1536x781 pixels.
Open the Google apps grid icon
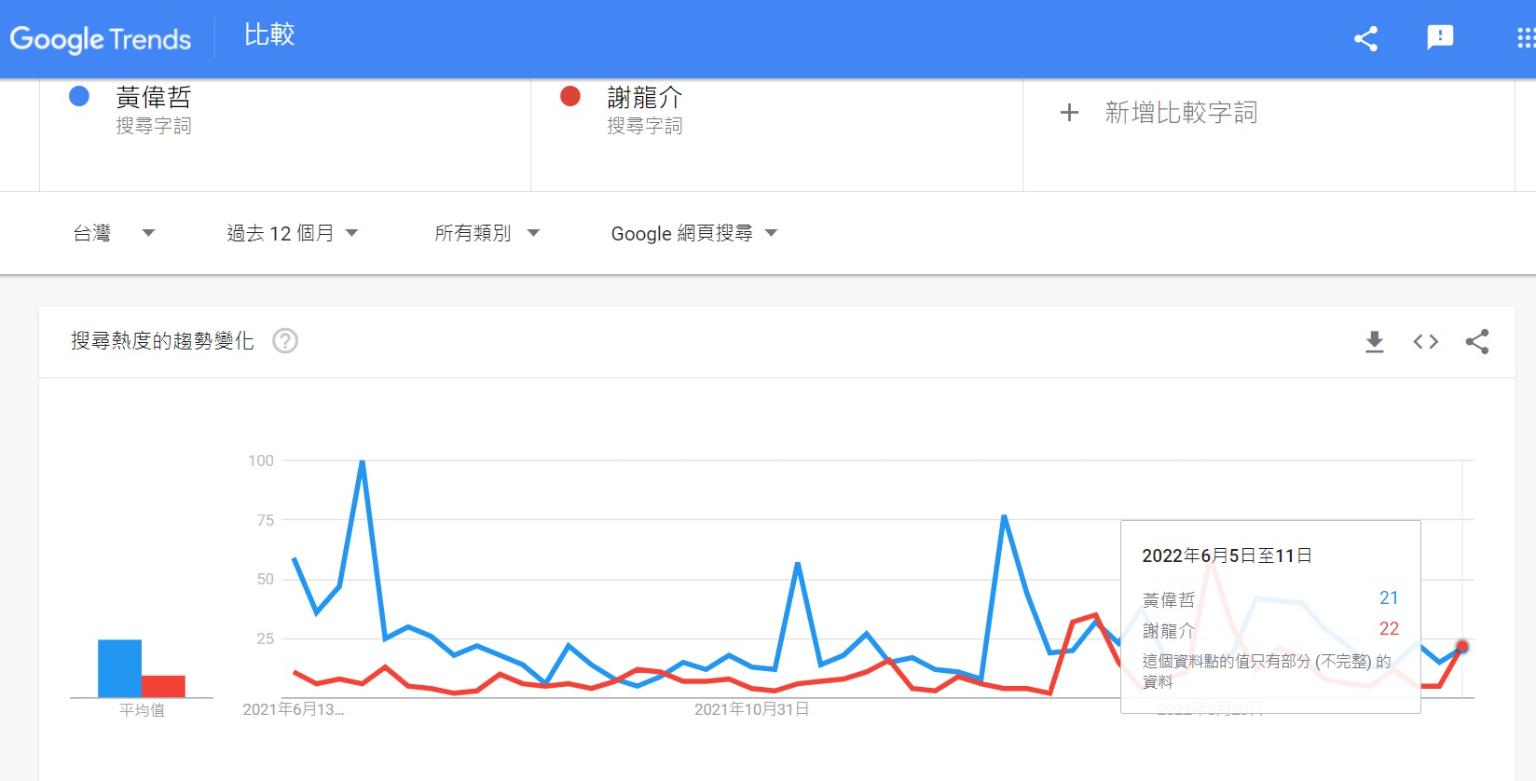[1525, 38]
